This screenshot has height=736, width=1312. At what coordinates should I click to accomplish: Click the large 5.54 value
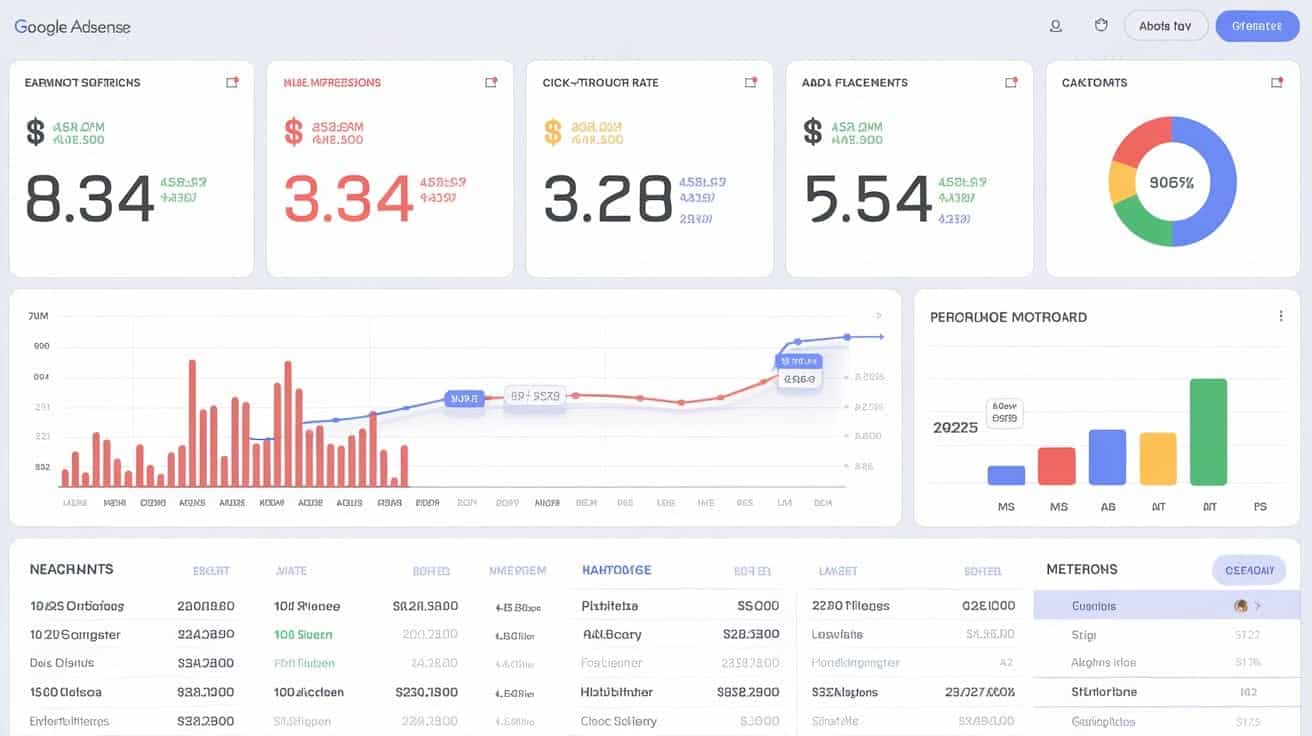click(x=867, y=197)
